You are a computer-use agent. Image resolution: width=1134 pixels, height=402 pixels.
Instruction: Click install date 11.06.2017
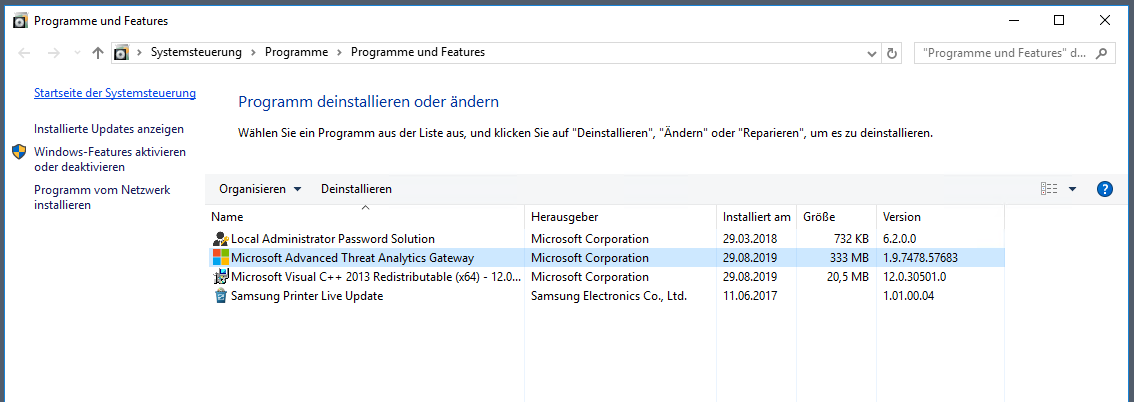749,296
